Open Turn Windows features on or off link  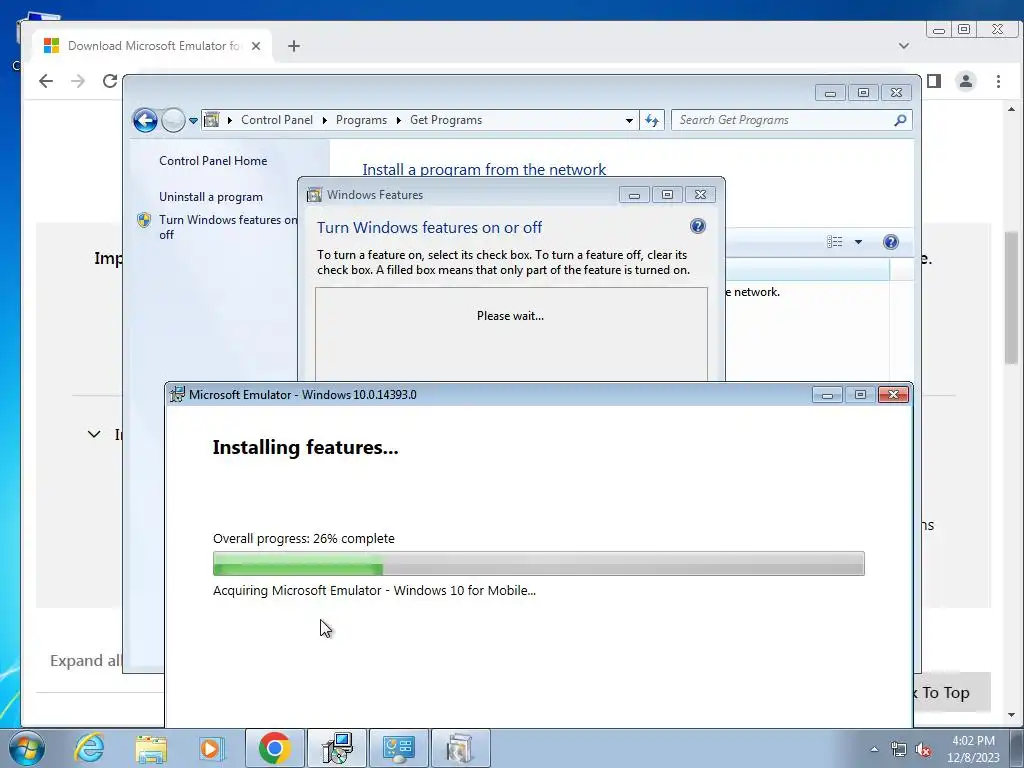[x=228, y=227]
